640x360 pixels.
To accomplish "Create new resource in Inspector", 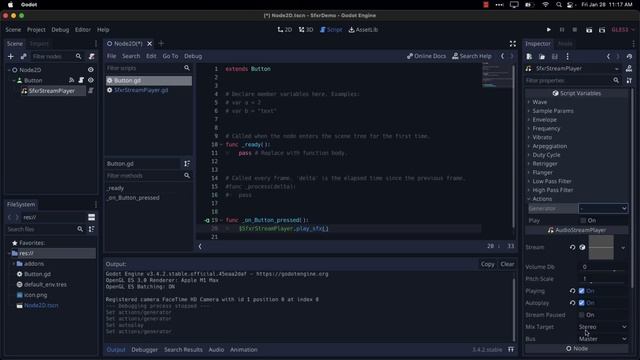I will pyautogui.click(x=529, y=56).
